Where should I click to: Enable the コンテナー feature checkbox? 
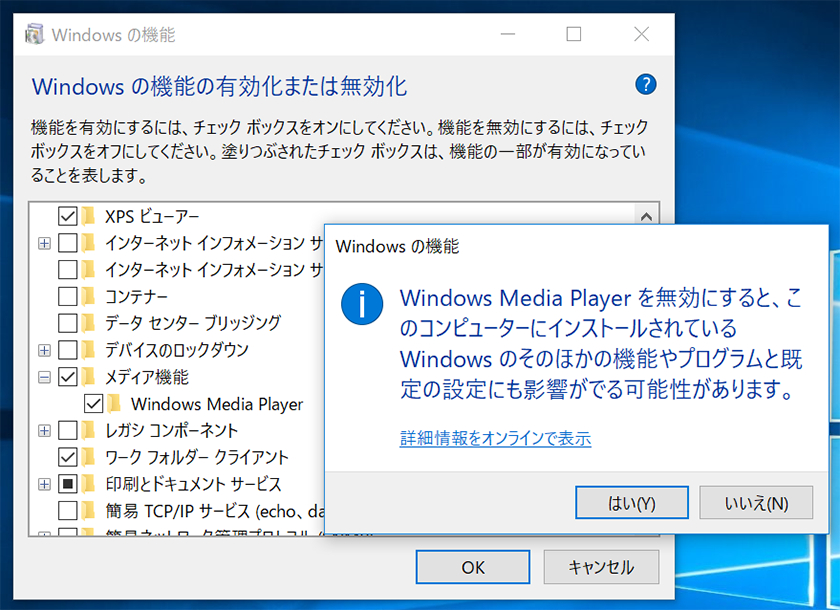coord(68,296)
